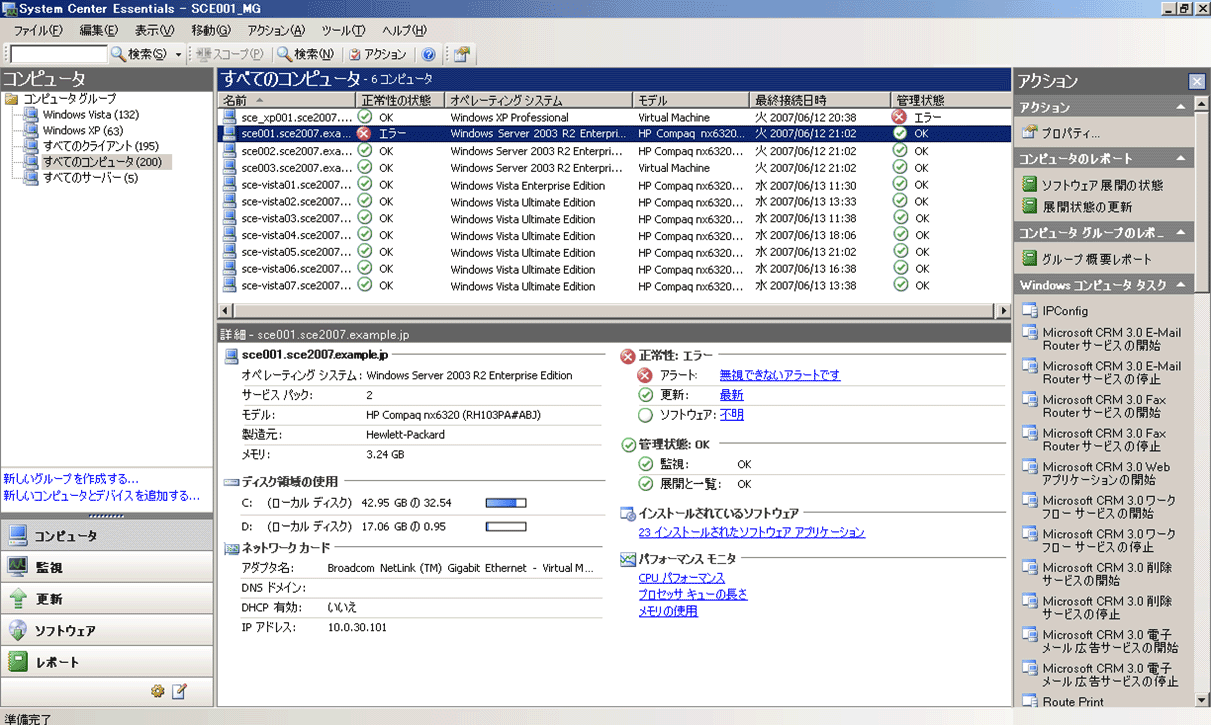
Task: Click the horizontal scrollbar of the computer list
Action: coord(614,310)
